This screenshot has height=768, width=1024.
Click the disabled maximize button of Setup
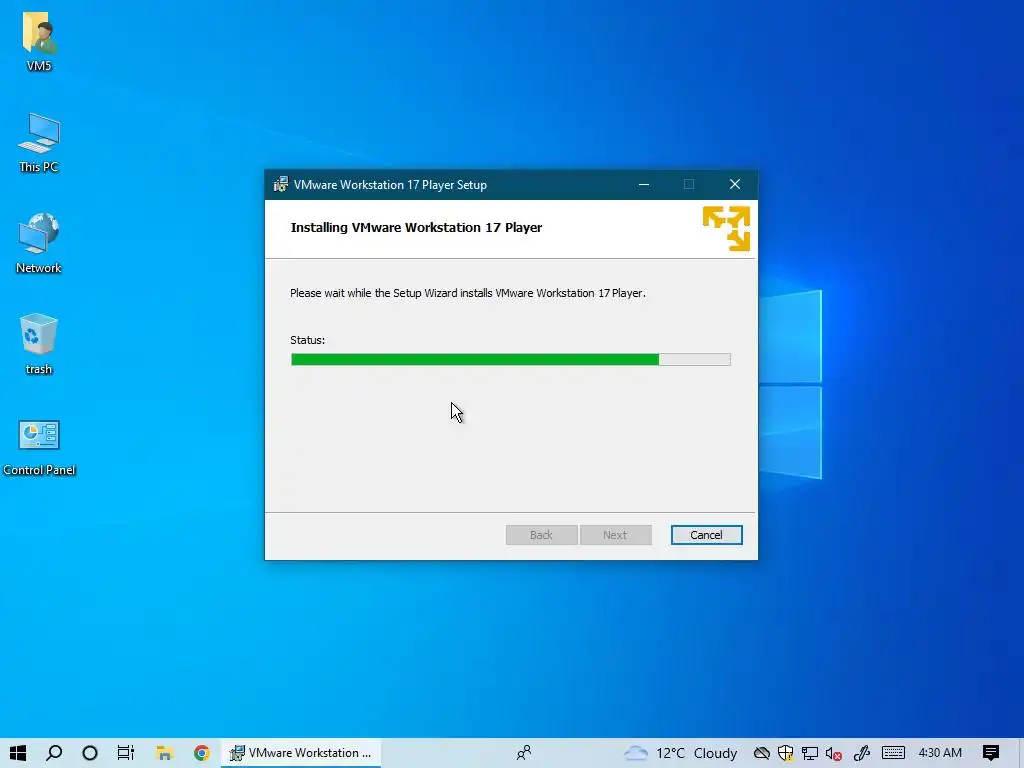689,185
